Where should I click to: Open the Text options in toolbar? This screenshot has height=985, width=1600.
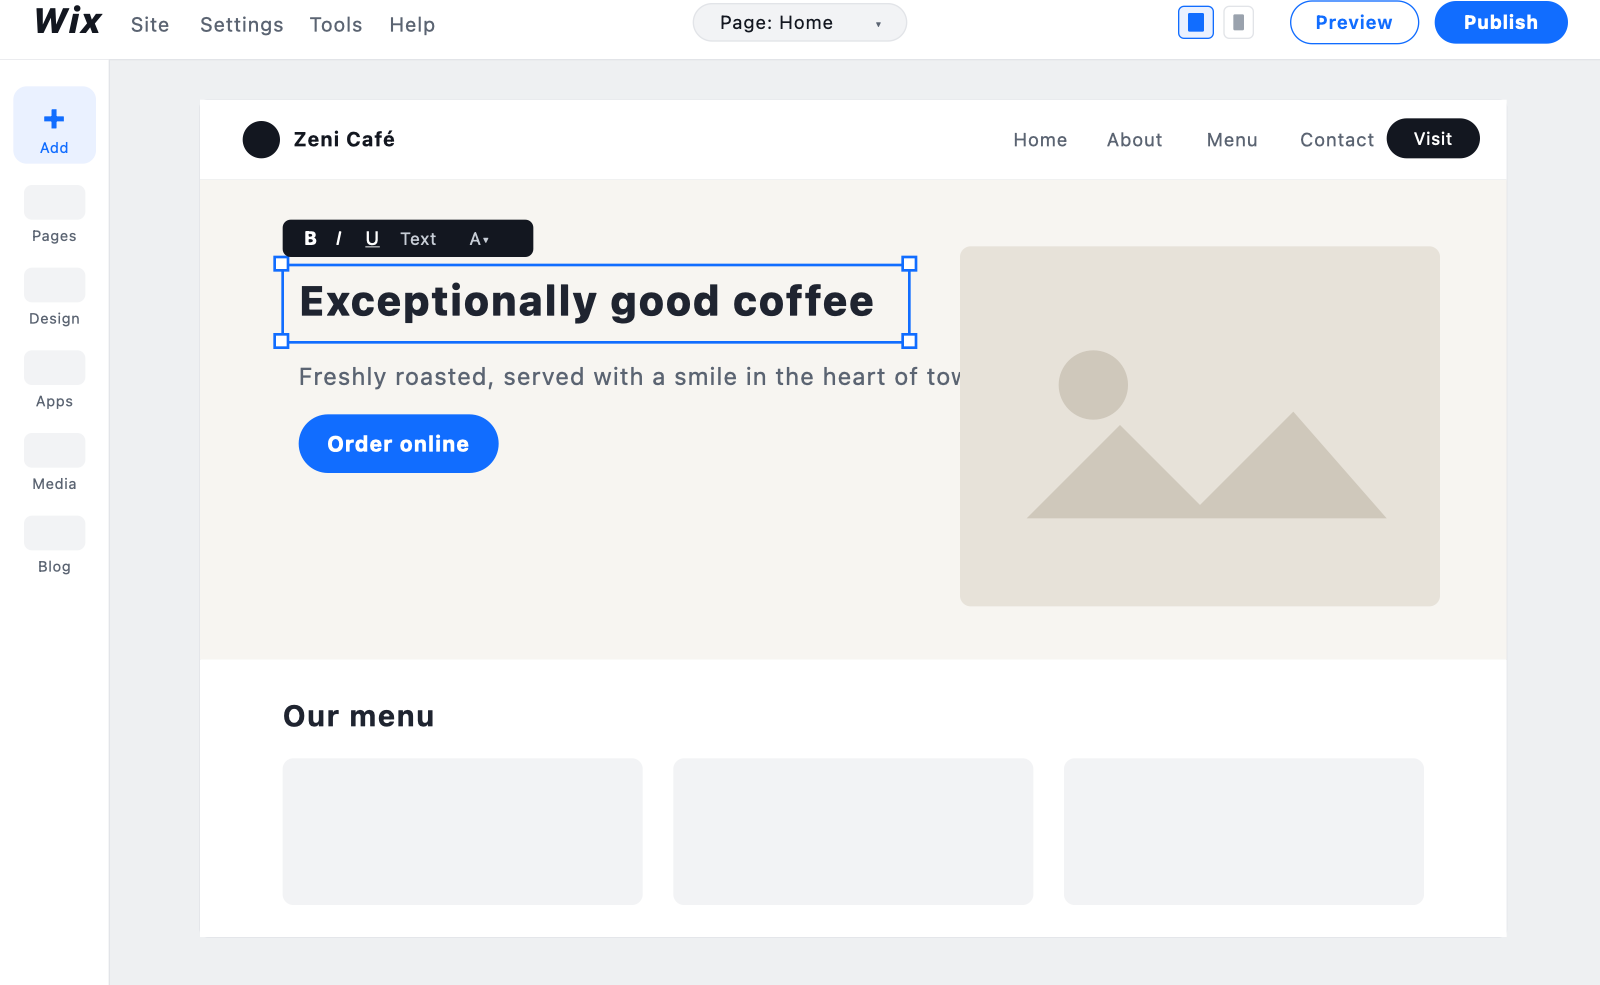[x=418, y=238]
